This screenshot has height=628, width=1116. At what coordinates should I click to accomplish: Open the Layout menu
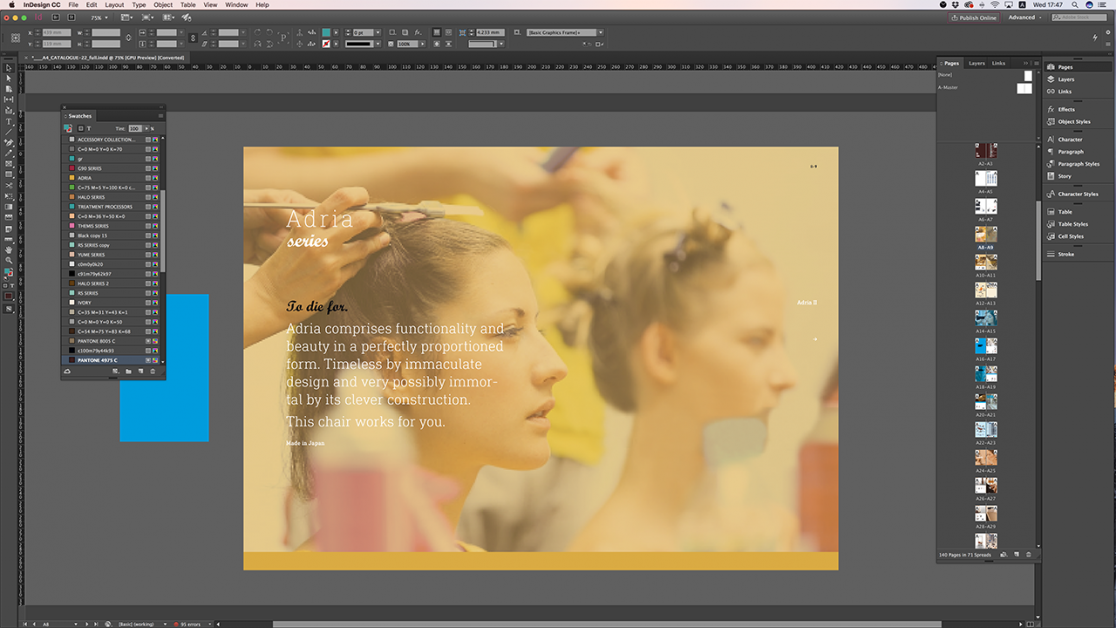coord(114,5)
